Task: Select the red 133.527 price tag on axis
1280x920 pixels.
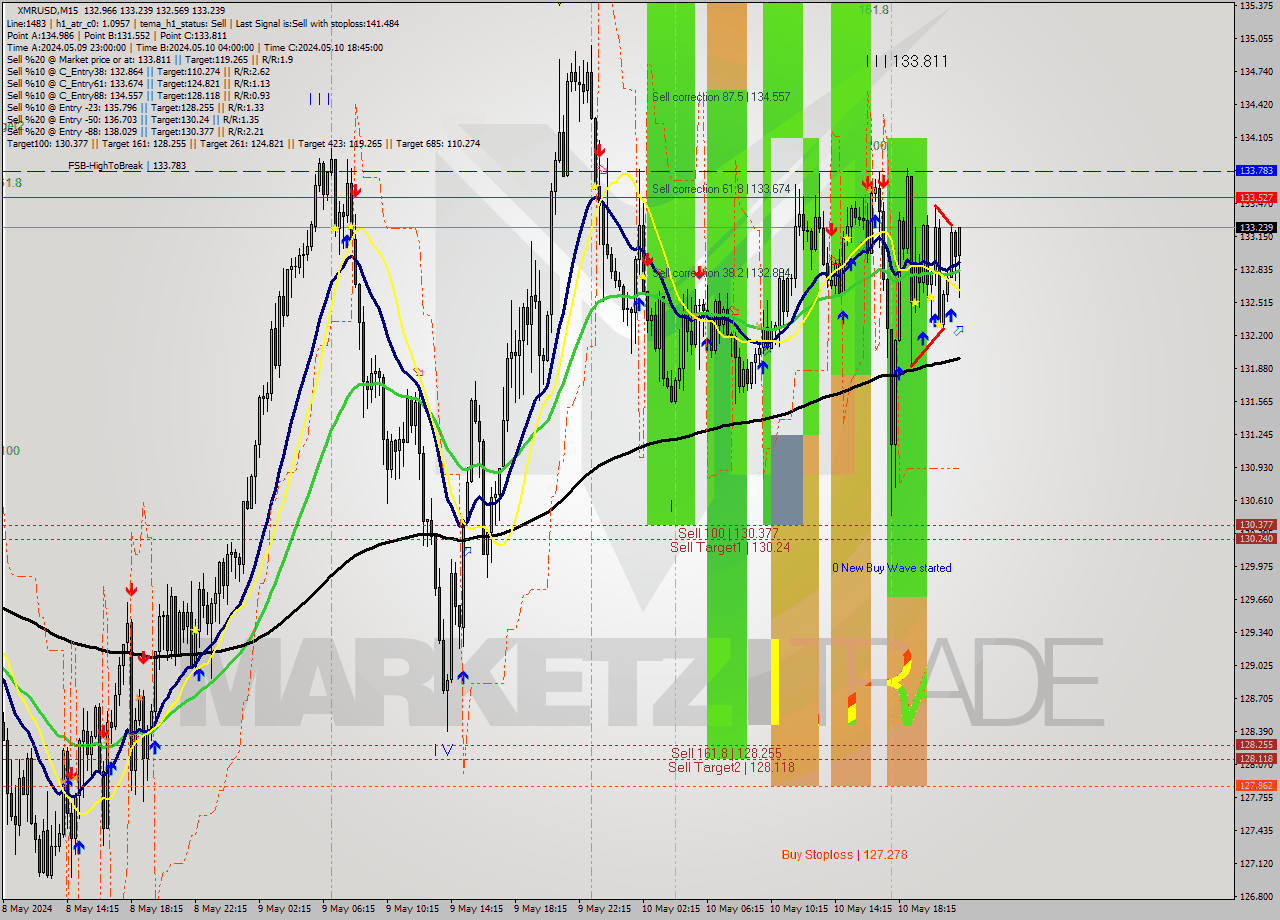Action: (1256, 198)
